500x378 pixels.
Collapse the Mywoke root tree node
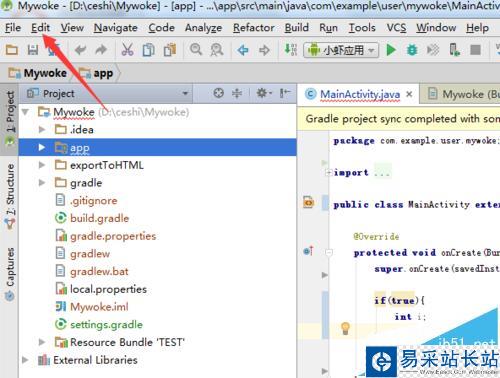pyautogui.click(x=25, y=112)
